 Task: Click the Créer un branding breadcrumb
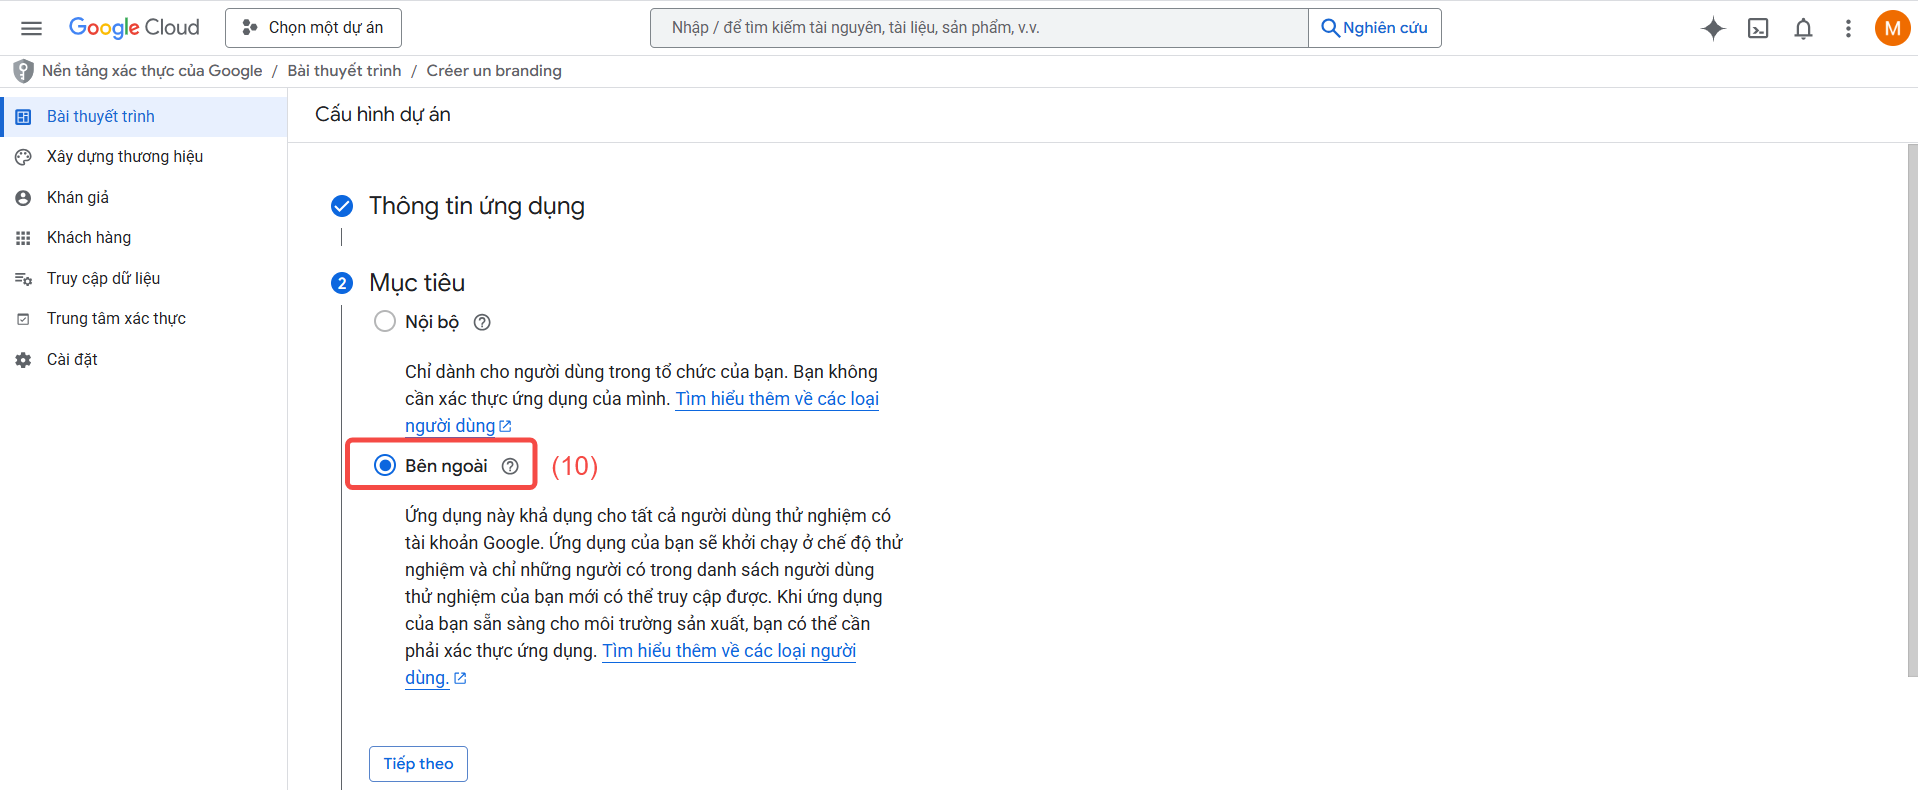tap(494, 71)
